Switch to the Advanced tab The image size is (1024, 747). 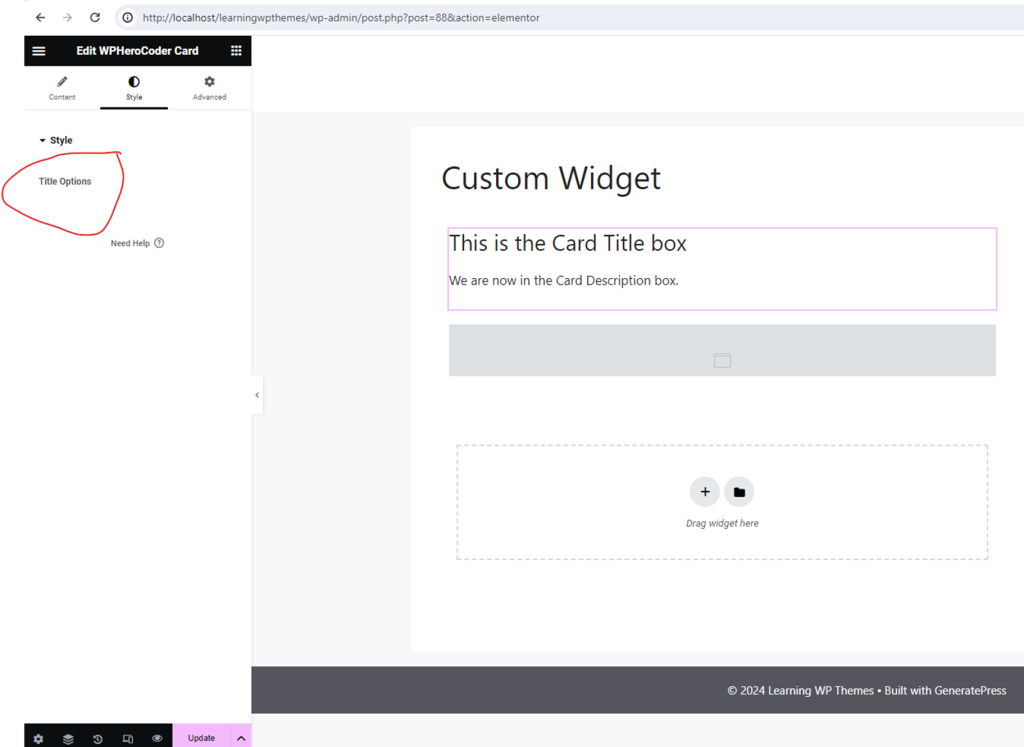point(209,87)
